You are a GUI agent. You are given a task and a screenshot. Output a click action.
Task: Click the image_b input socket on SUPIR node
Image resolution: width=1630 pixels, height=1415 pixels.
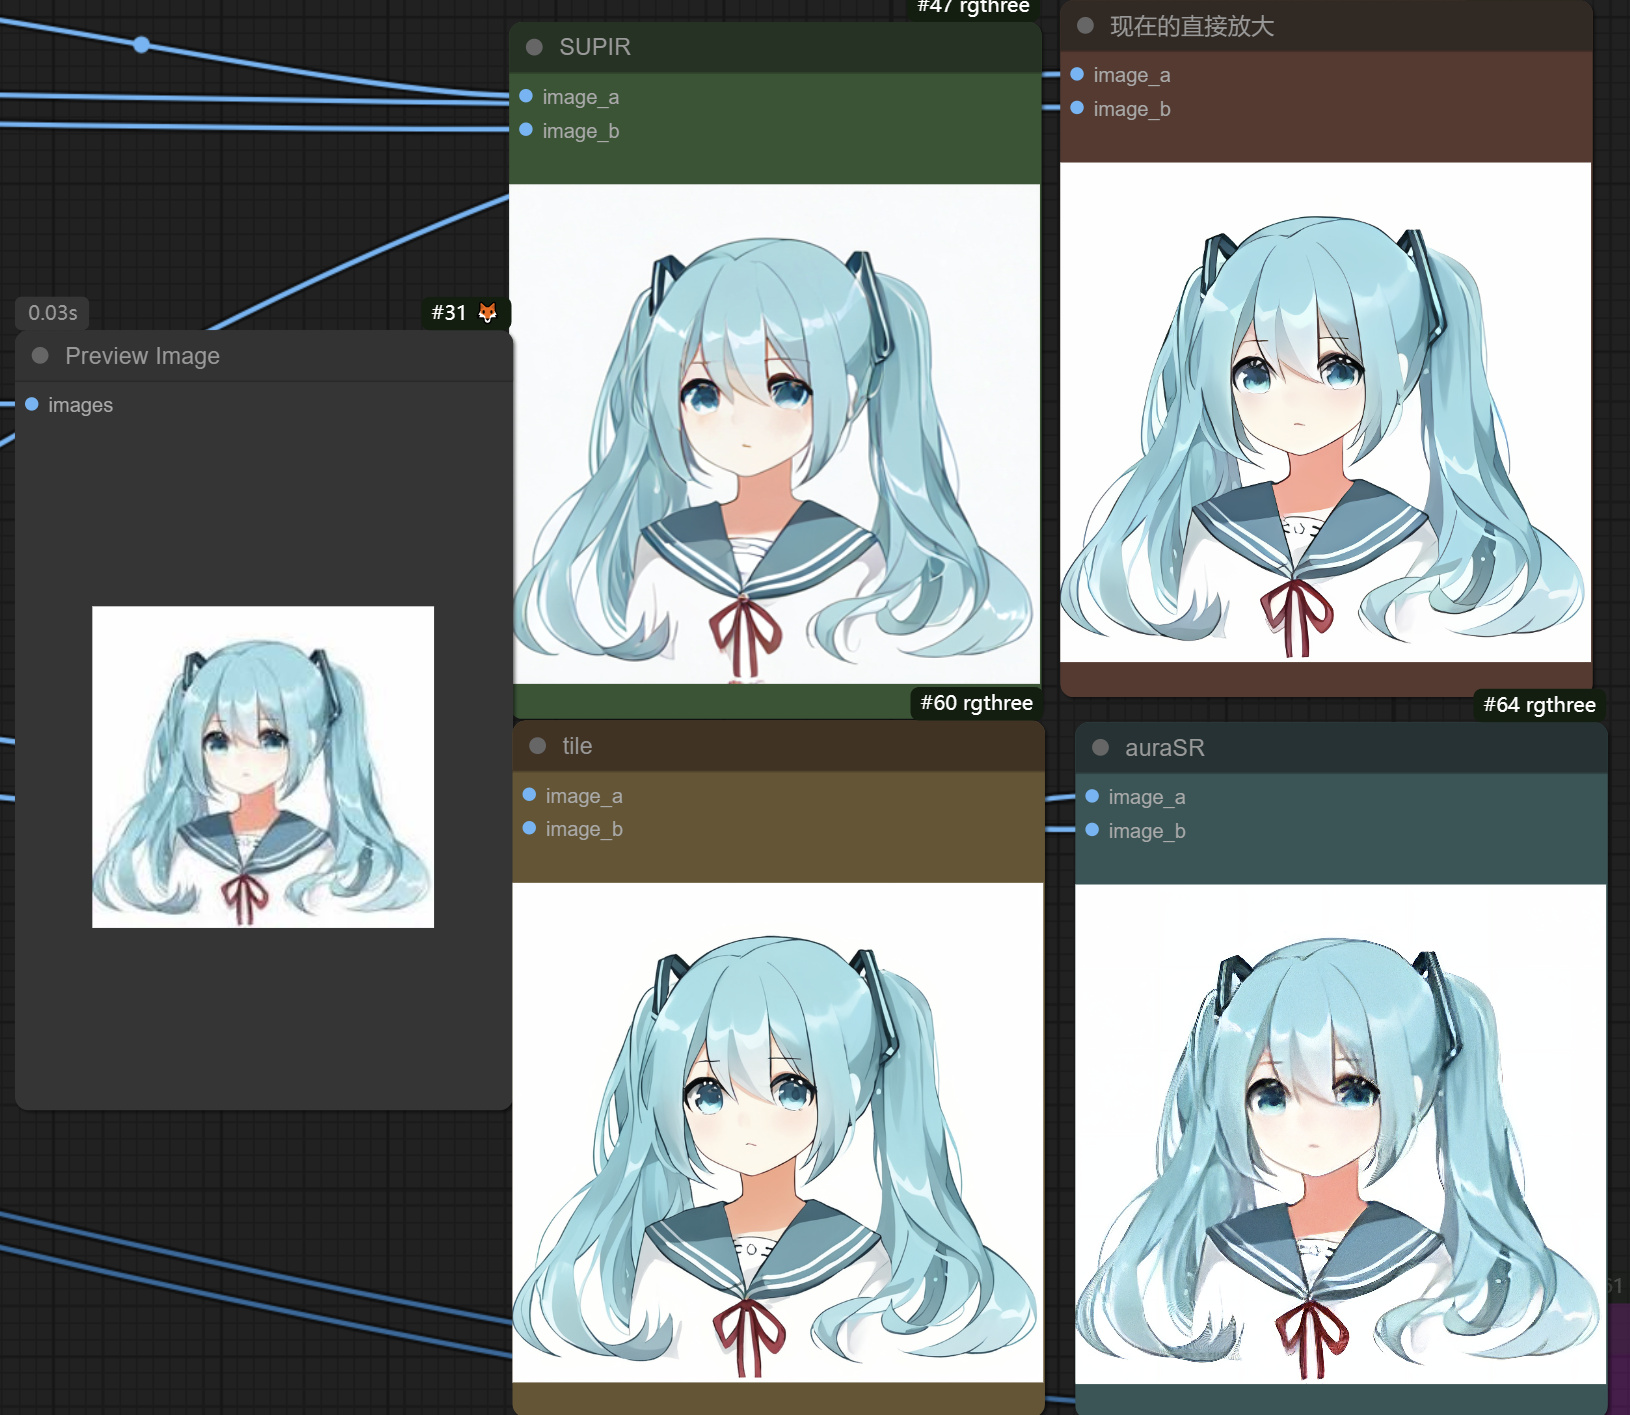coord(527,130)
